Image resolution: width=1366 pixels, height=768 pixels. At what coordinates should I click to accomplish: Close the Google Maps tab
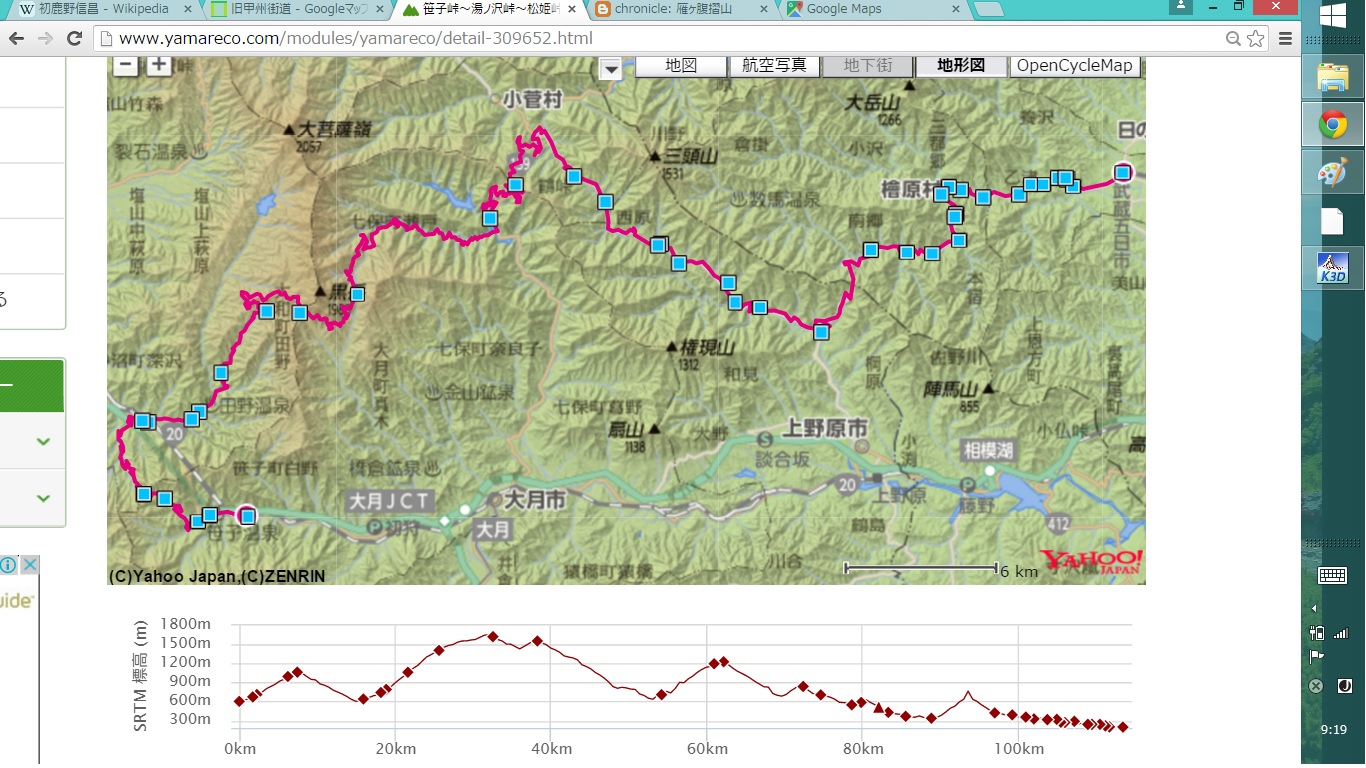pyautogui.click(x=955, y=9)
